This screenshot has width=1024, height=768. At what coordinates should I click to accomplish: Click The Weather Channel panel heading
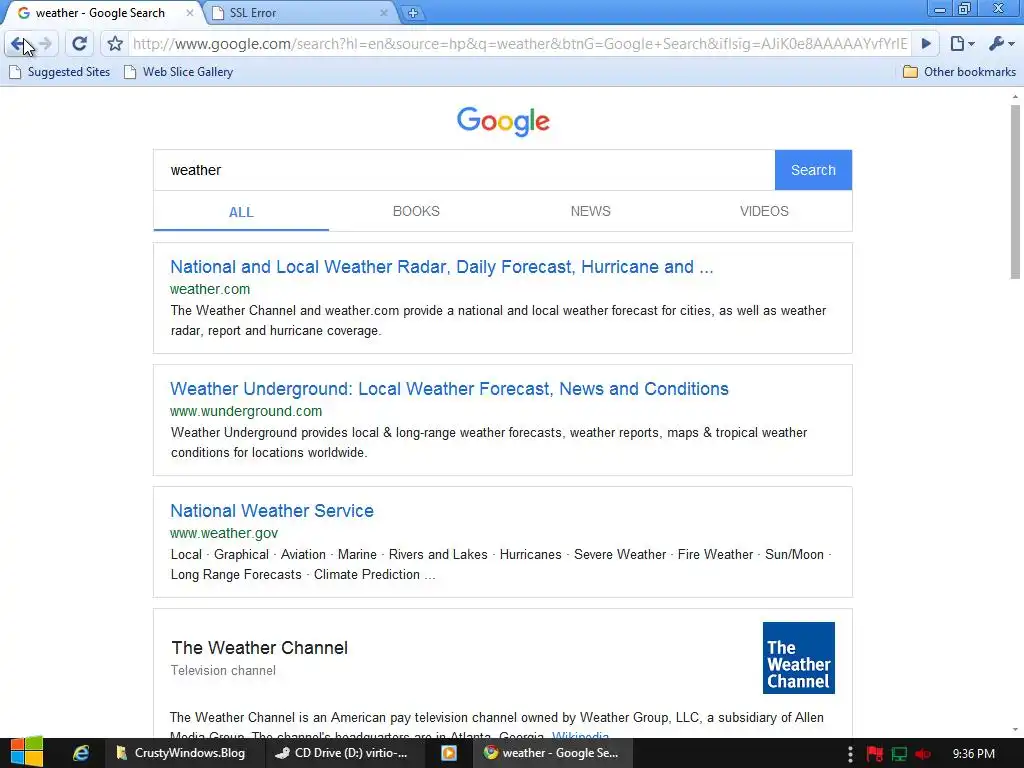tap(259, 648)
